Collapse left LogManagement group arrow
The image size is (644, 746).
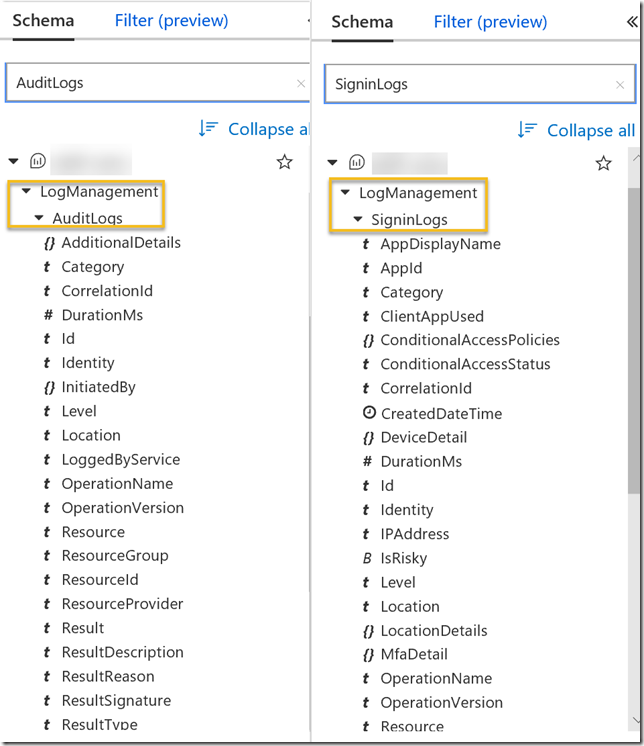point(27,191)
